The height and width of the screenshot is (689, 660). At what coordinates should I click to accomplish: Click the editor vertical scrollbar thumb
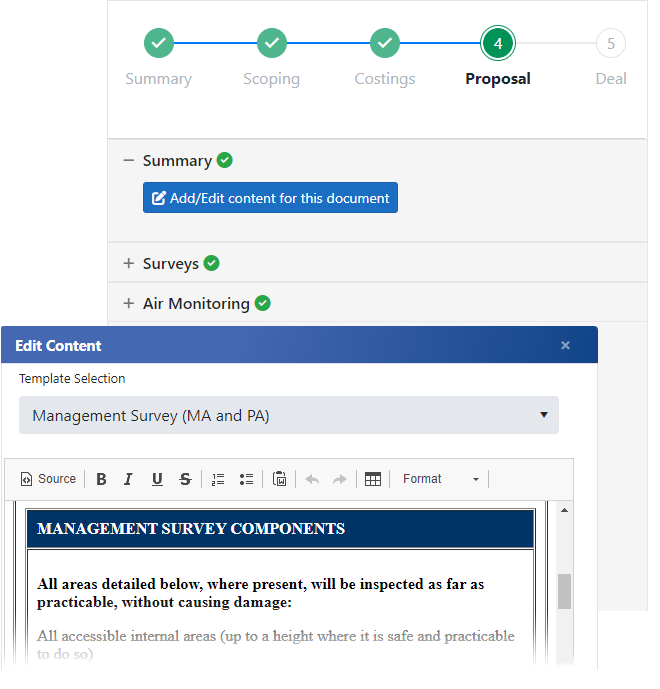click(565, 591)
